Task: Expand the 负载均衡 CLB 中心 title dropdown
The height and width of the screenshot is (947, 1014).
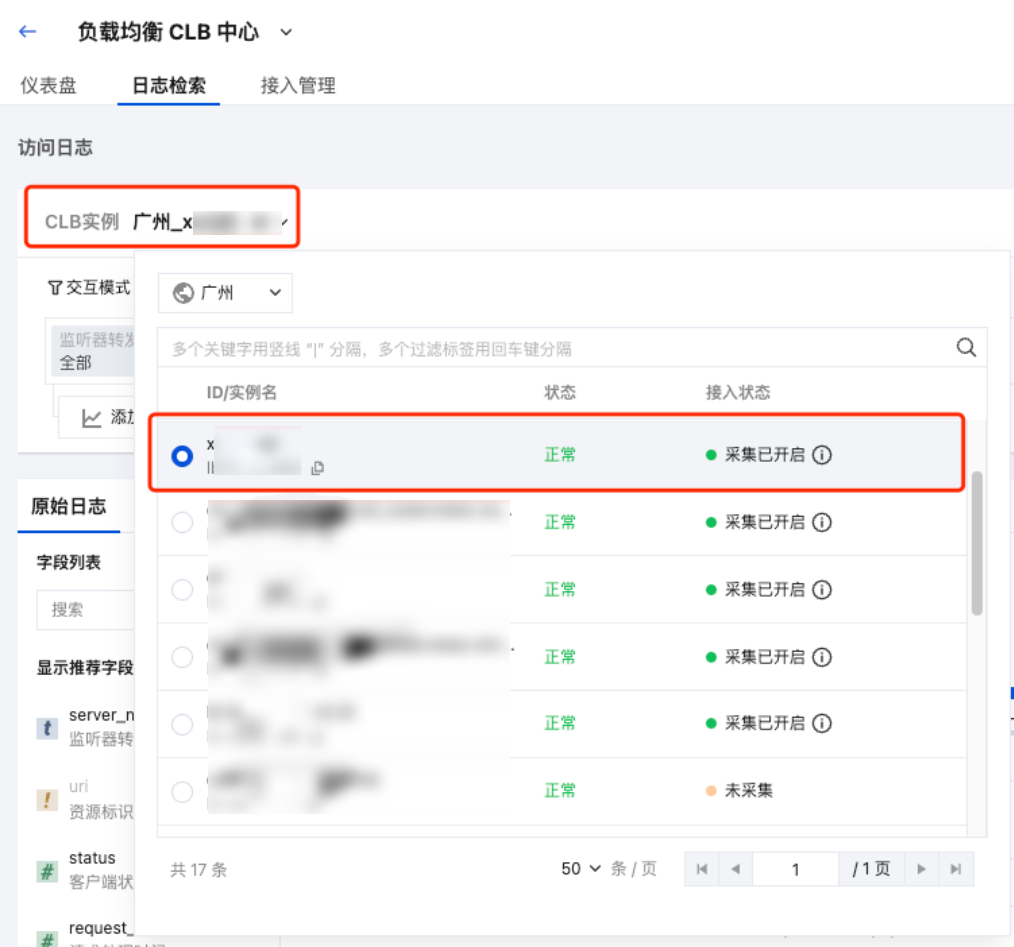Action: (x=286, y=32)
